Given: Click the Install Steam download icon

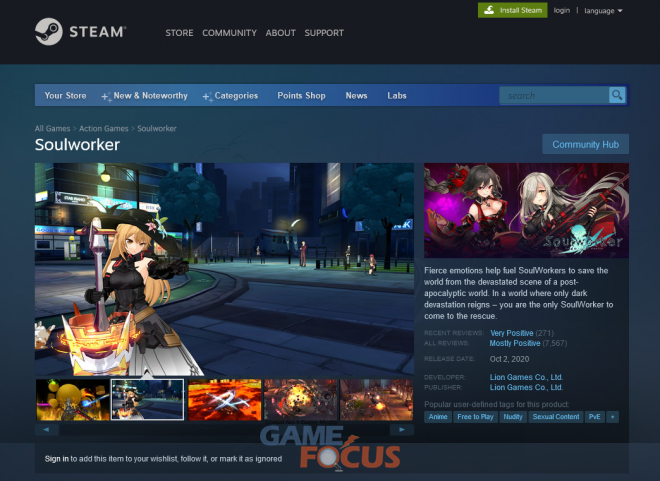Looking at the screenshot, I should coord(489,10).
